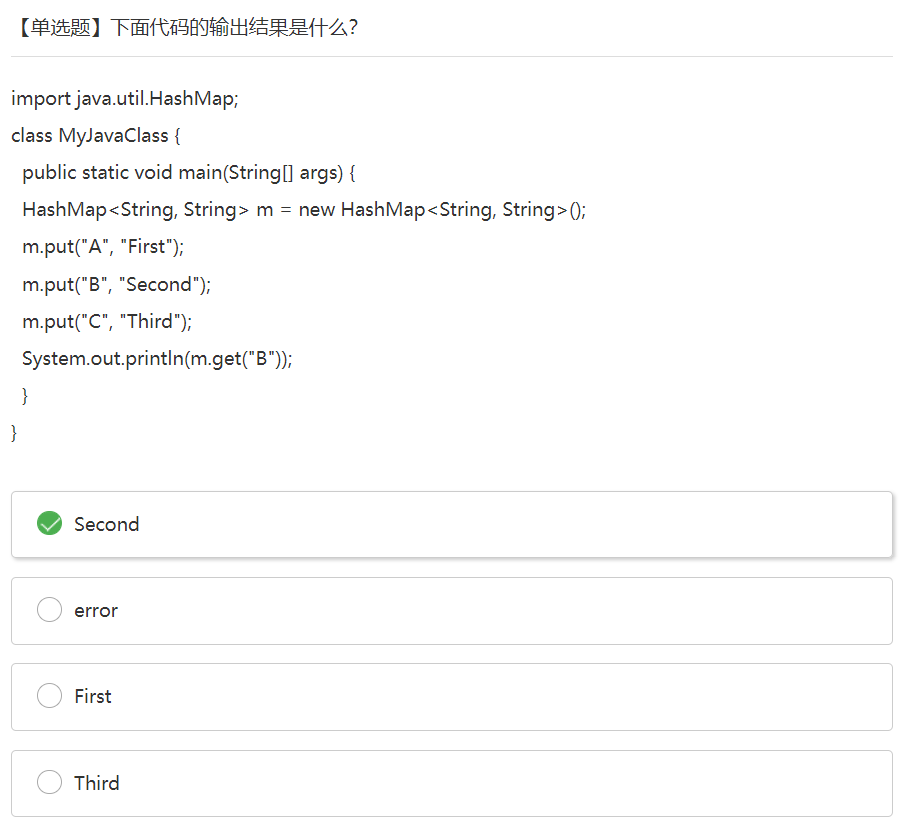This screenshot has width=906, height=834.
Task: Click the "Second" answer text label
Action: pyautogui.click(x=106, y=524)
